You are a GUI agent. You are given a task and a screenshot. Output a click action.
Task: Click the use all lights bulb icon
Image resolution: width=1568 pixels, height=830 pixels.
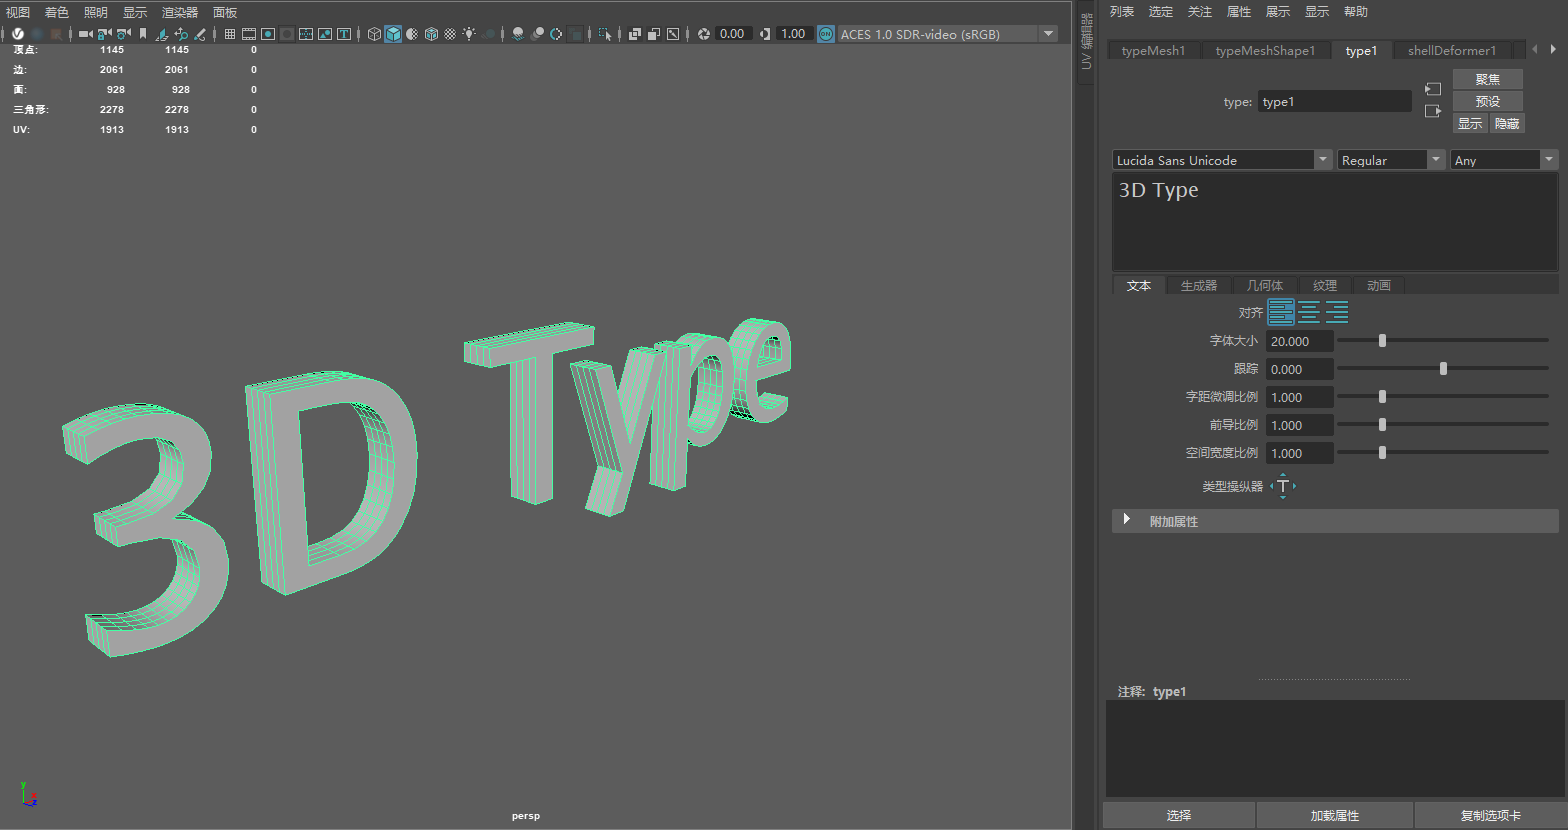pos(468,34)
